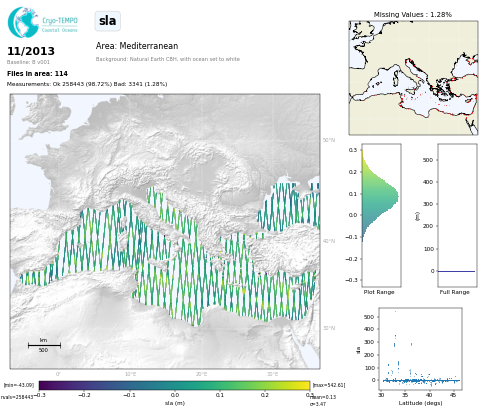
Task: Click the Background: Natural Earth caption
Action: (x=168, y=59)
